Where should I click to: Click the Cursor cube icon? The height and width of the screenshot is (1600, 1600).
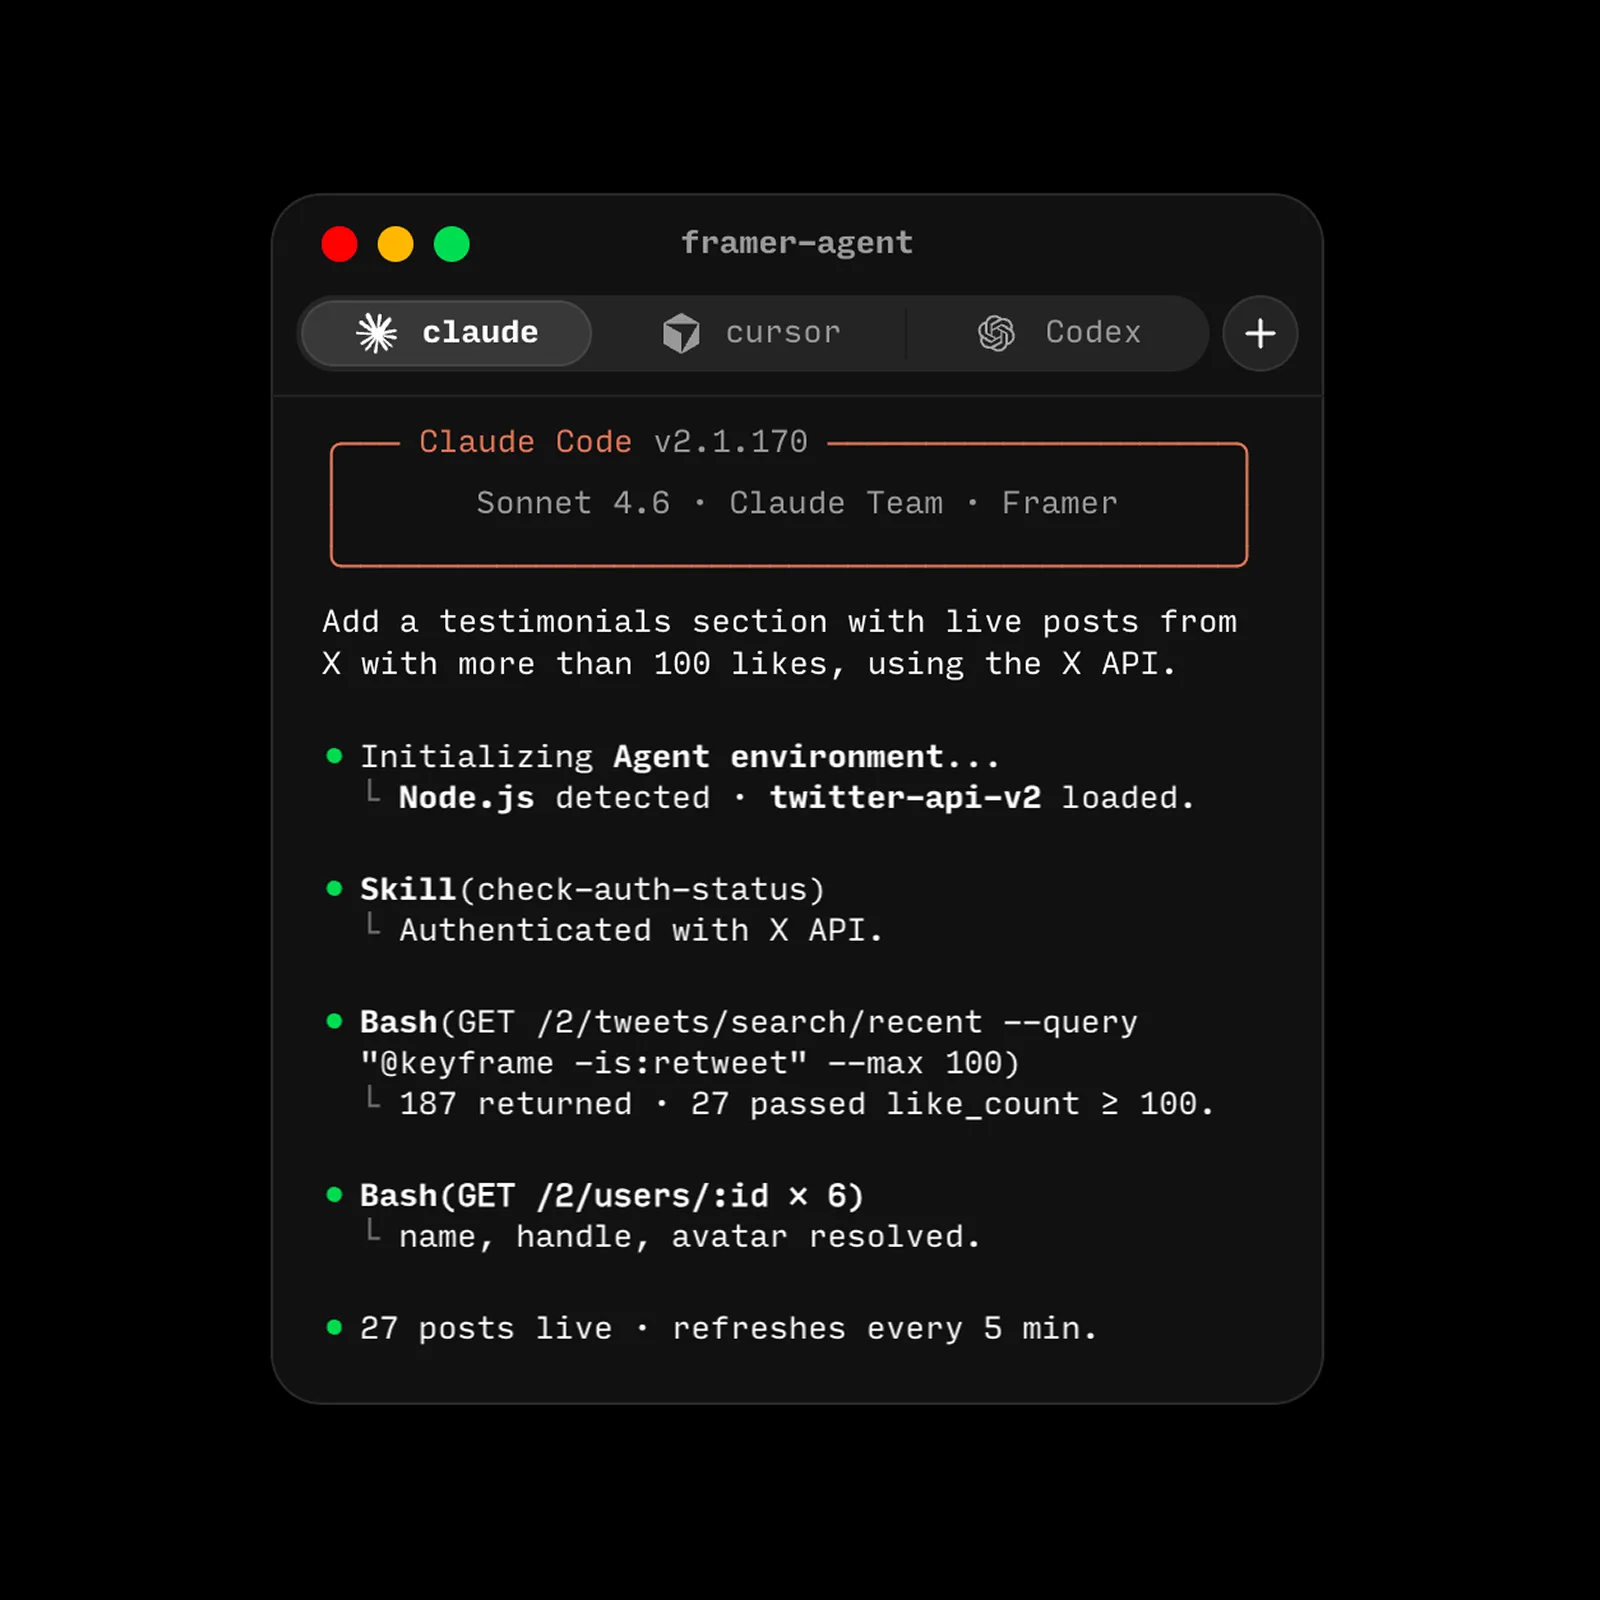(681, 333)
